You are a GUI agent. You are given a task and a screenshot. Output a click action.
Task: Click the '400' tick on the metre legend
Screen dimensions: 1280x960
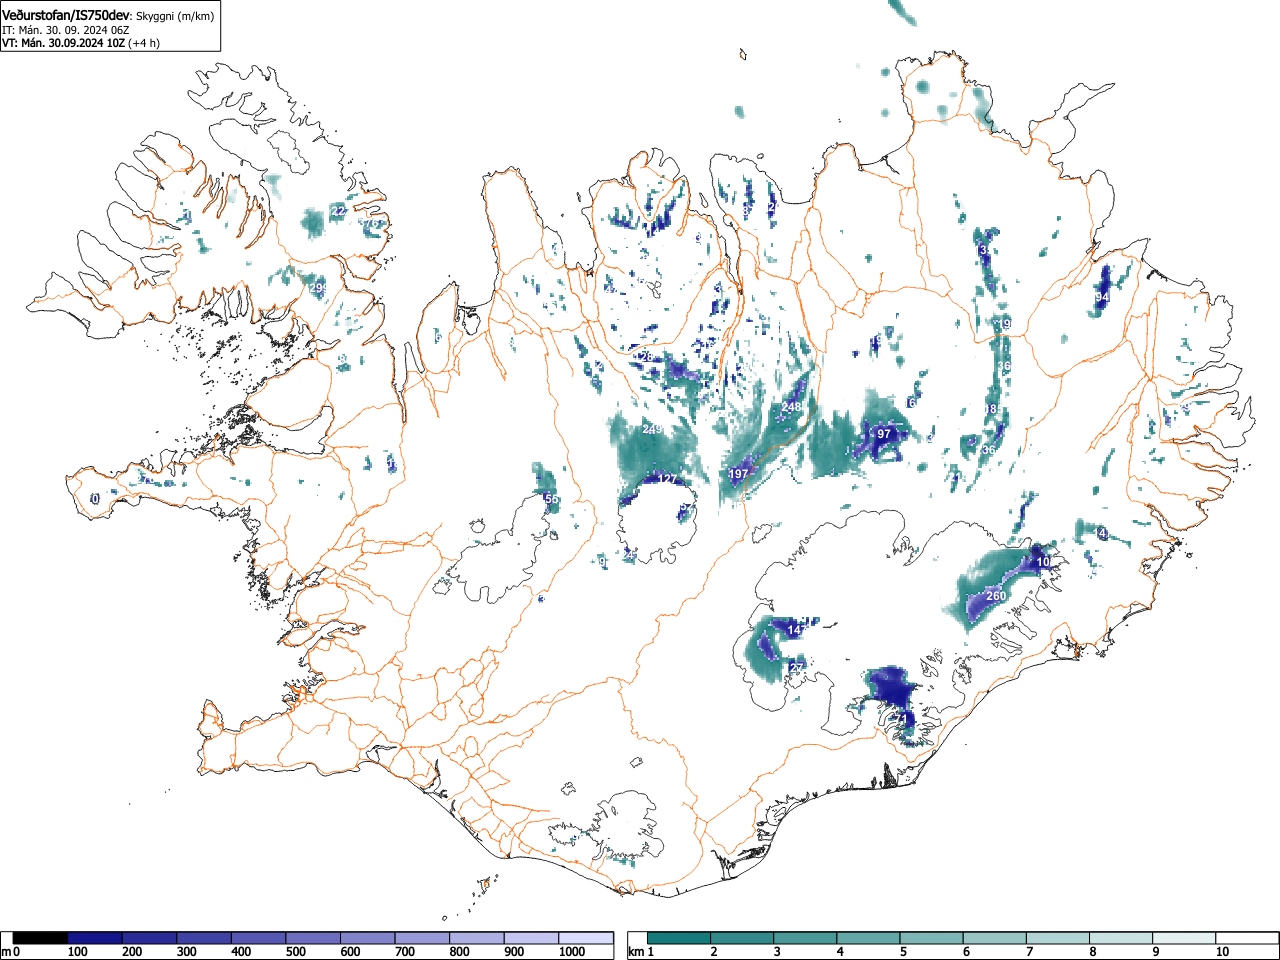pos(241,952)
